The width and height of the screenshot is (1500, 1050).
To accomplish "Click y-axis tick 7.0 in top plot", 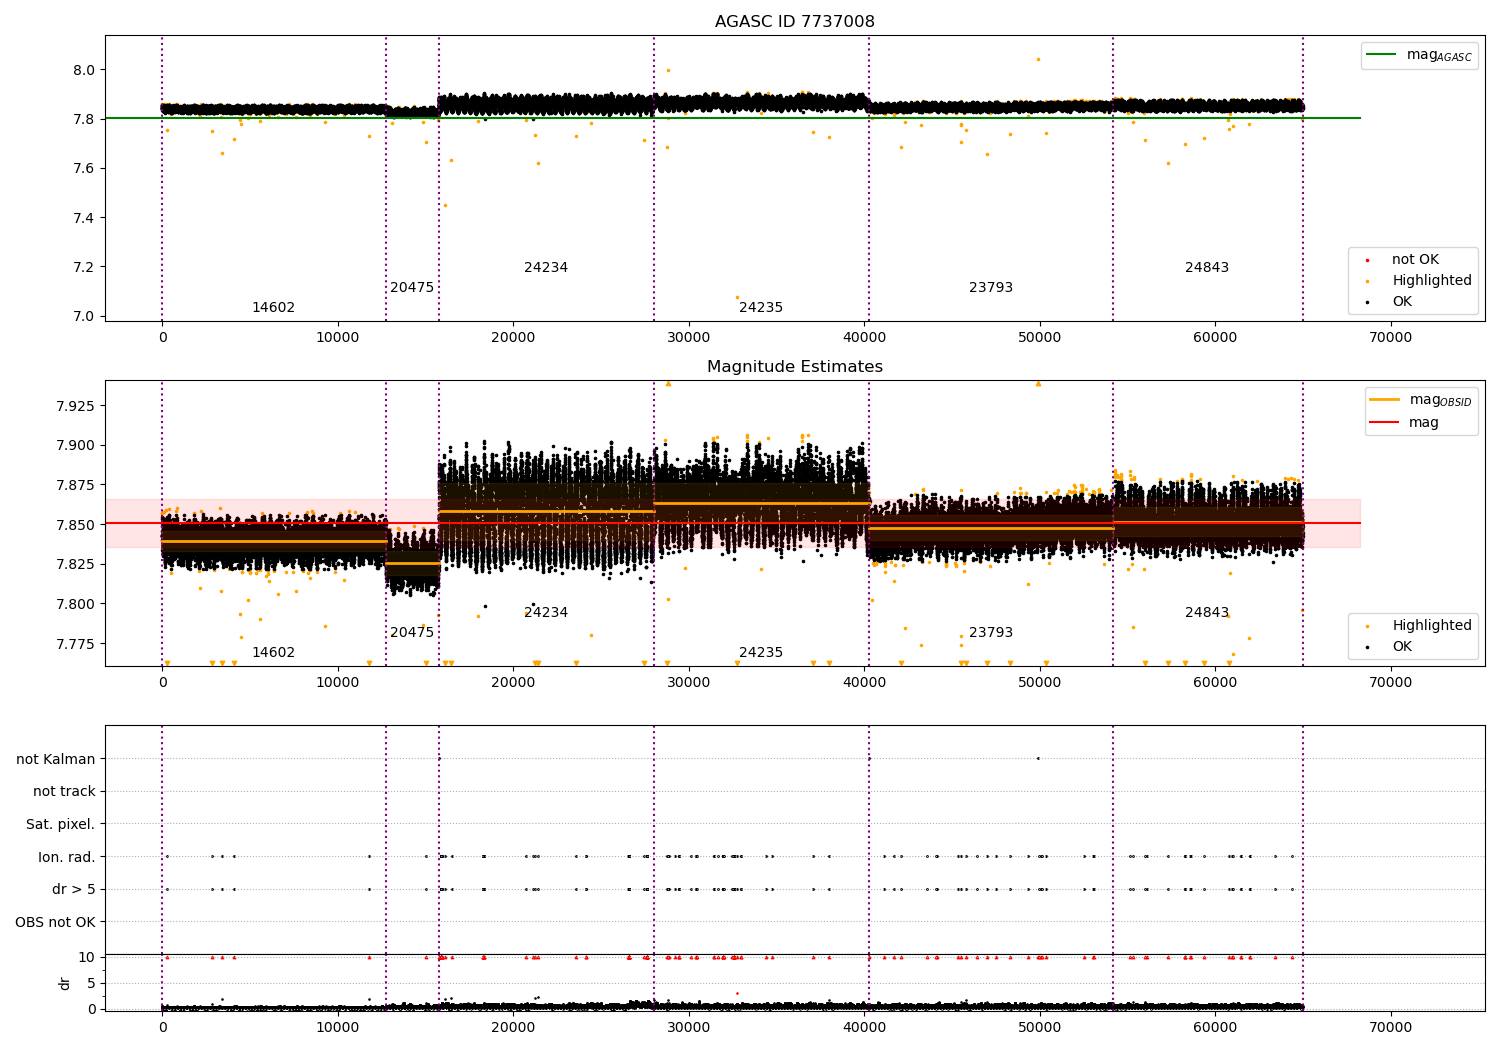I will [83, 317].
